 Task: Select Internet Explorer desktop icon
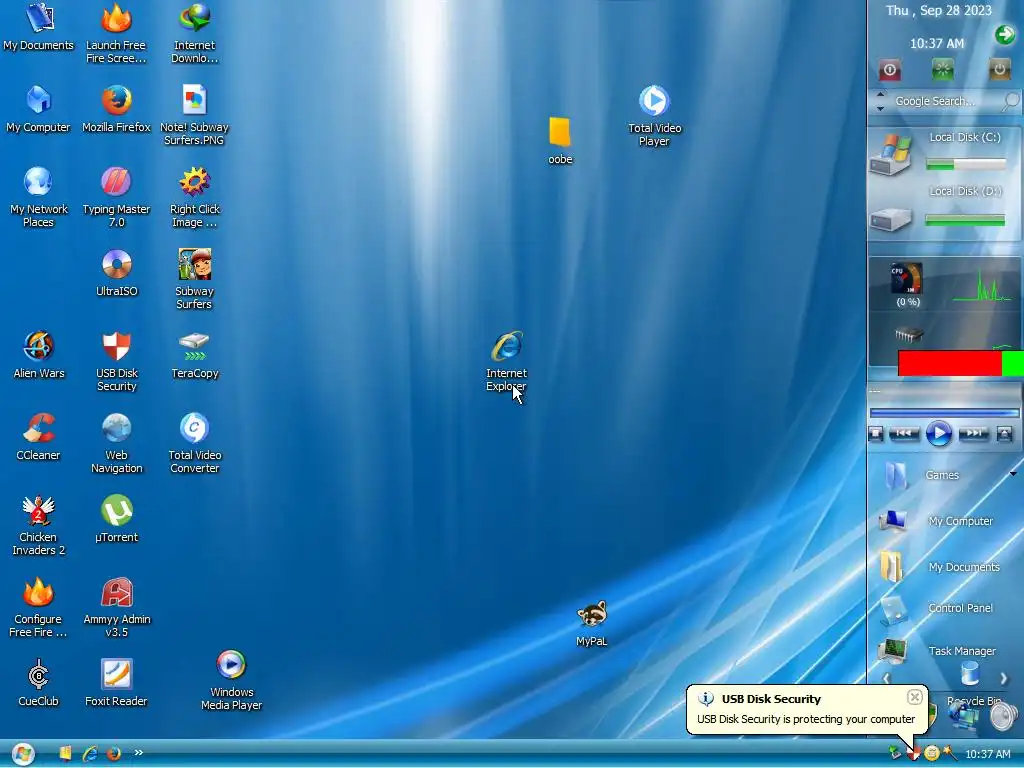pos(507,361)
